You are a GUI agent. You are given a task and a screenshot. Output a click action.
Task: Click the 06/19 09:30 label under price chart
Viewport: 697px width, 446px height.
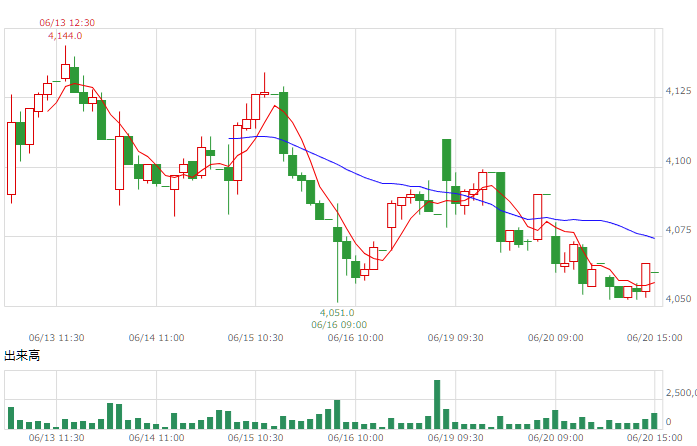pyautogui.click(x=455, y=338)
